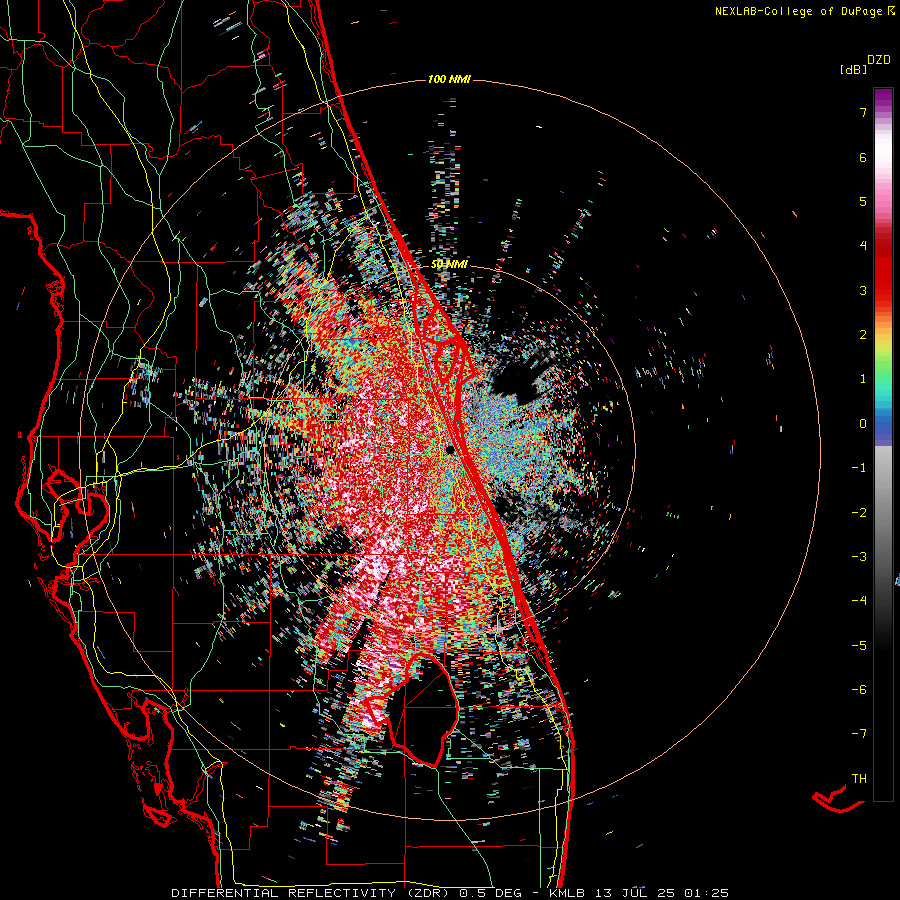Click the -5 tick label on the color scale

point(859,646)
